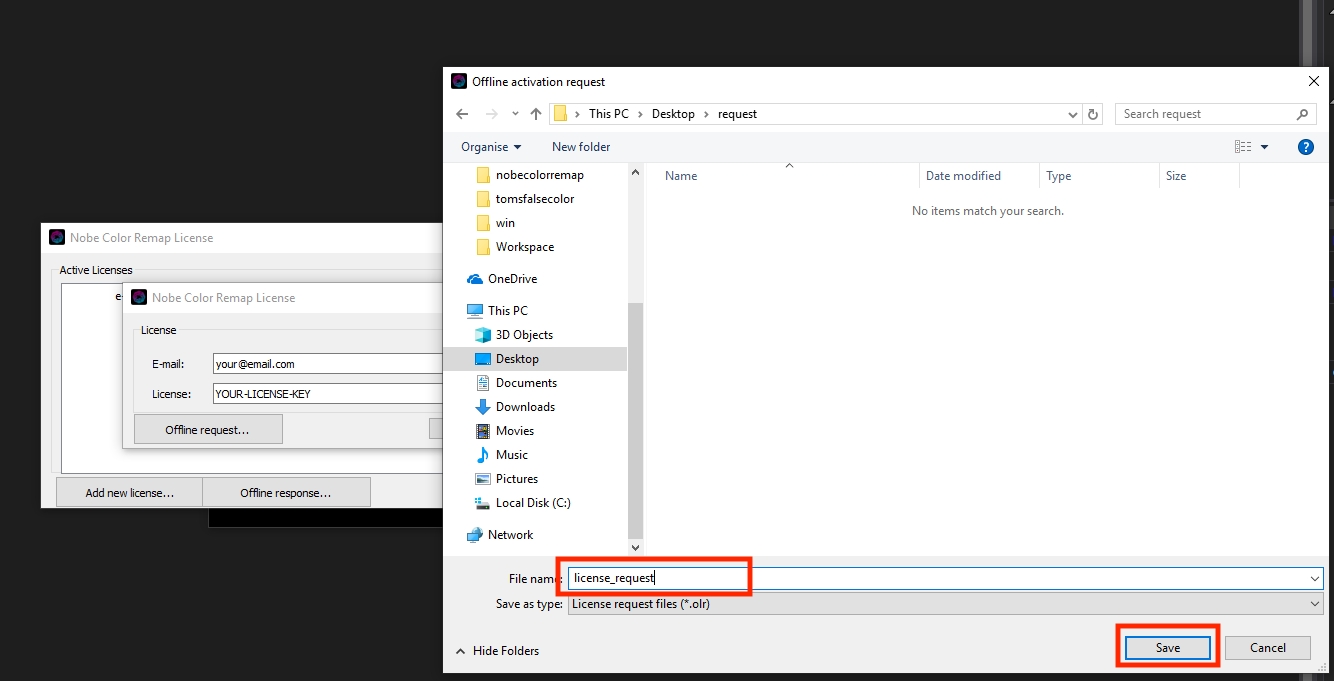Go up one folder level with Up arrow
The width and height of the screenshot is (1334, 681).
pyautogui.click(x=536, y=114)
